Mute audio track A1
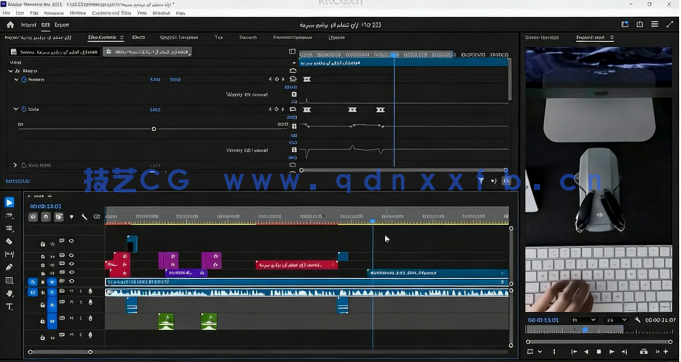Image resolution: width=681 pixels, height=362 pixels. [x=72, y=291]
